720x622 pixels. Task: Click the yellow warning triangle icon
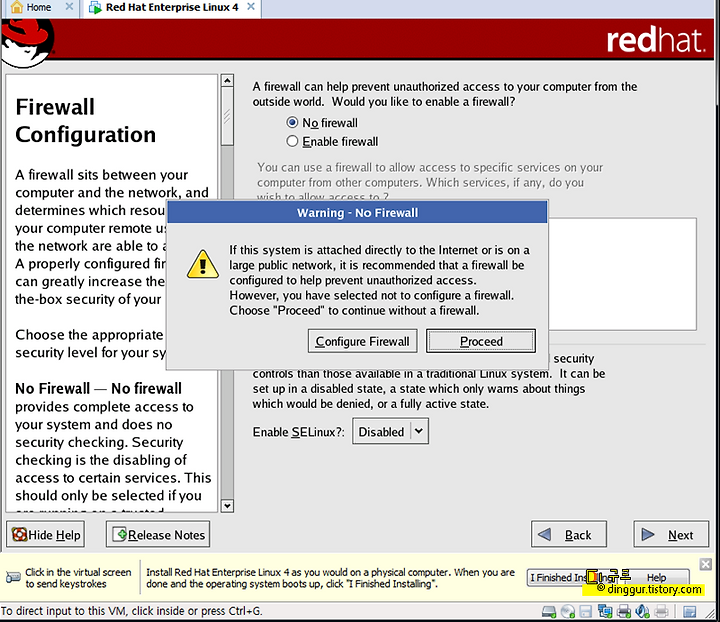click(202, 264)
